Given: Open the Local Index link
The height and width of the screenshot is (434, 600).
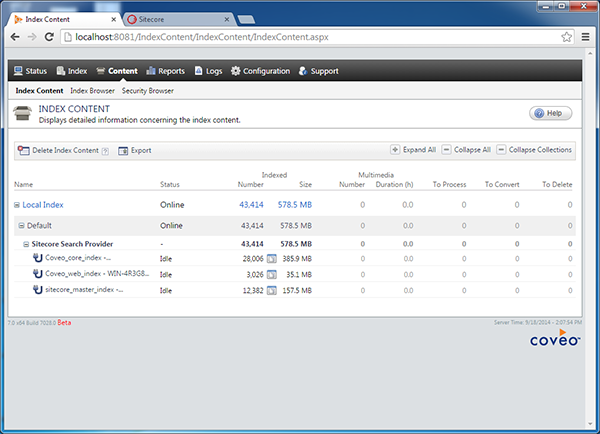Looking at the screenshot, I should coord(43,205).
